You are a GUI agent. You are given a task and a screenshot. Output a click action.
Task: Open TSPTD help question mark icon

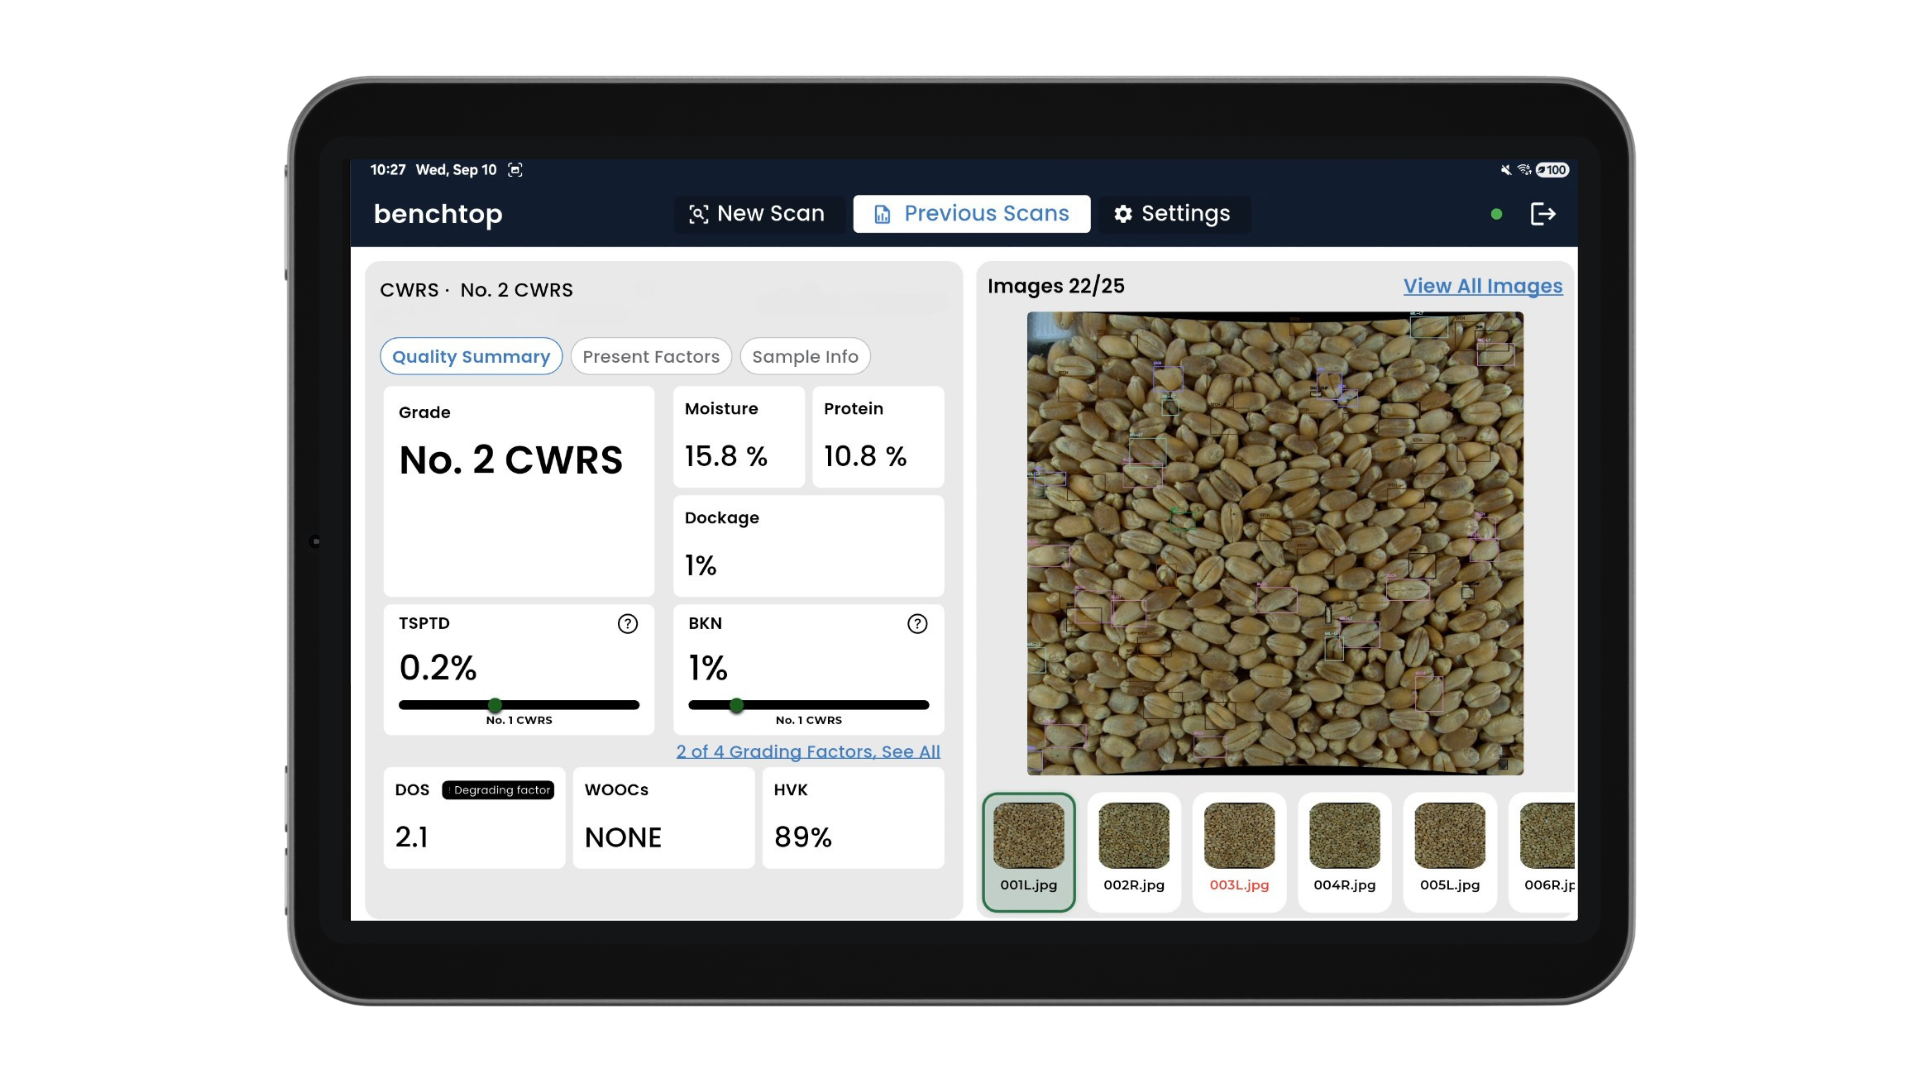(627, 624)
